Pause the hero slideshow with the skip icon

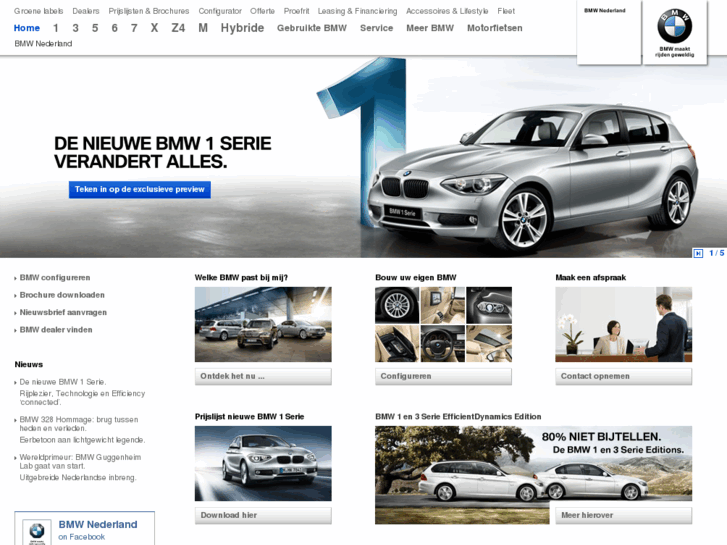698,253
